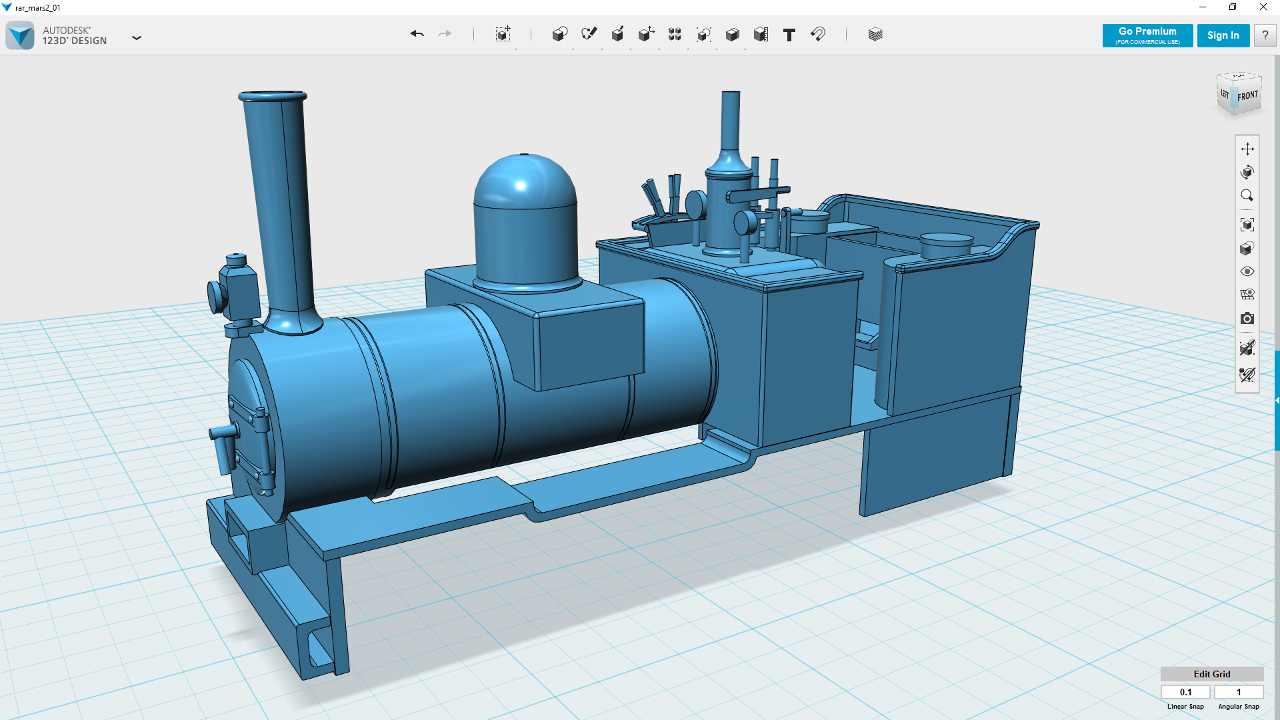1280x720 pixels.
Task: Toggle grid visibility in navigation bar
Action: point(1247,295)
